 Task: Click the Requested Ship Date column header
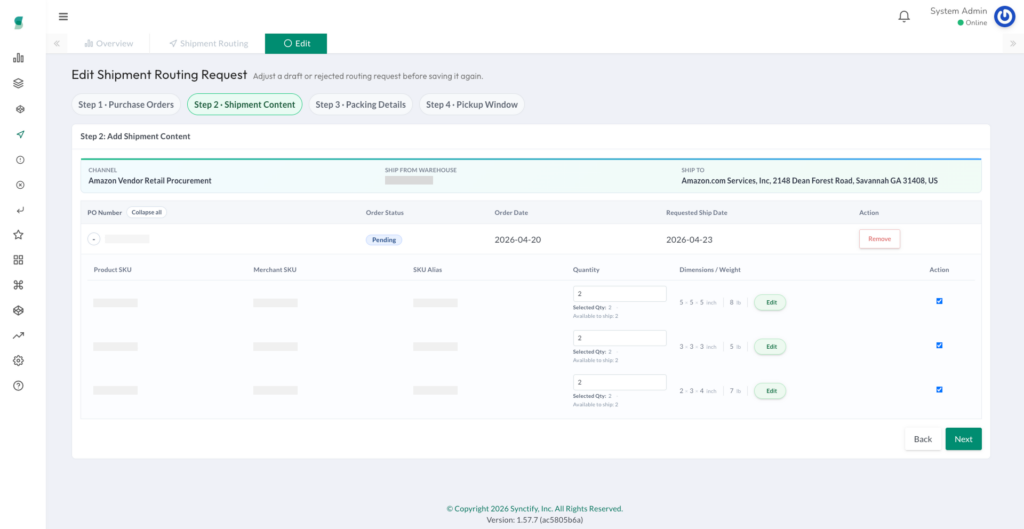pos(696,212)
